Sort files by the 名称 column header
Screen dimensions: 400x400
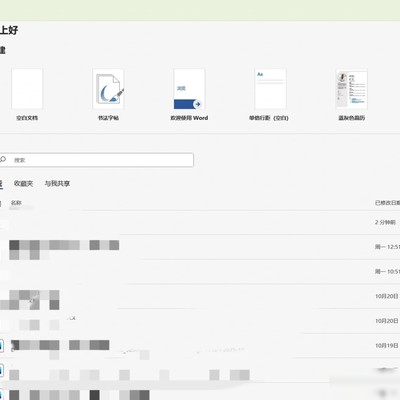[16, 203]
